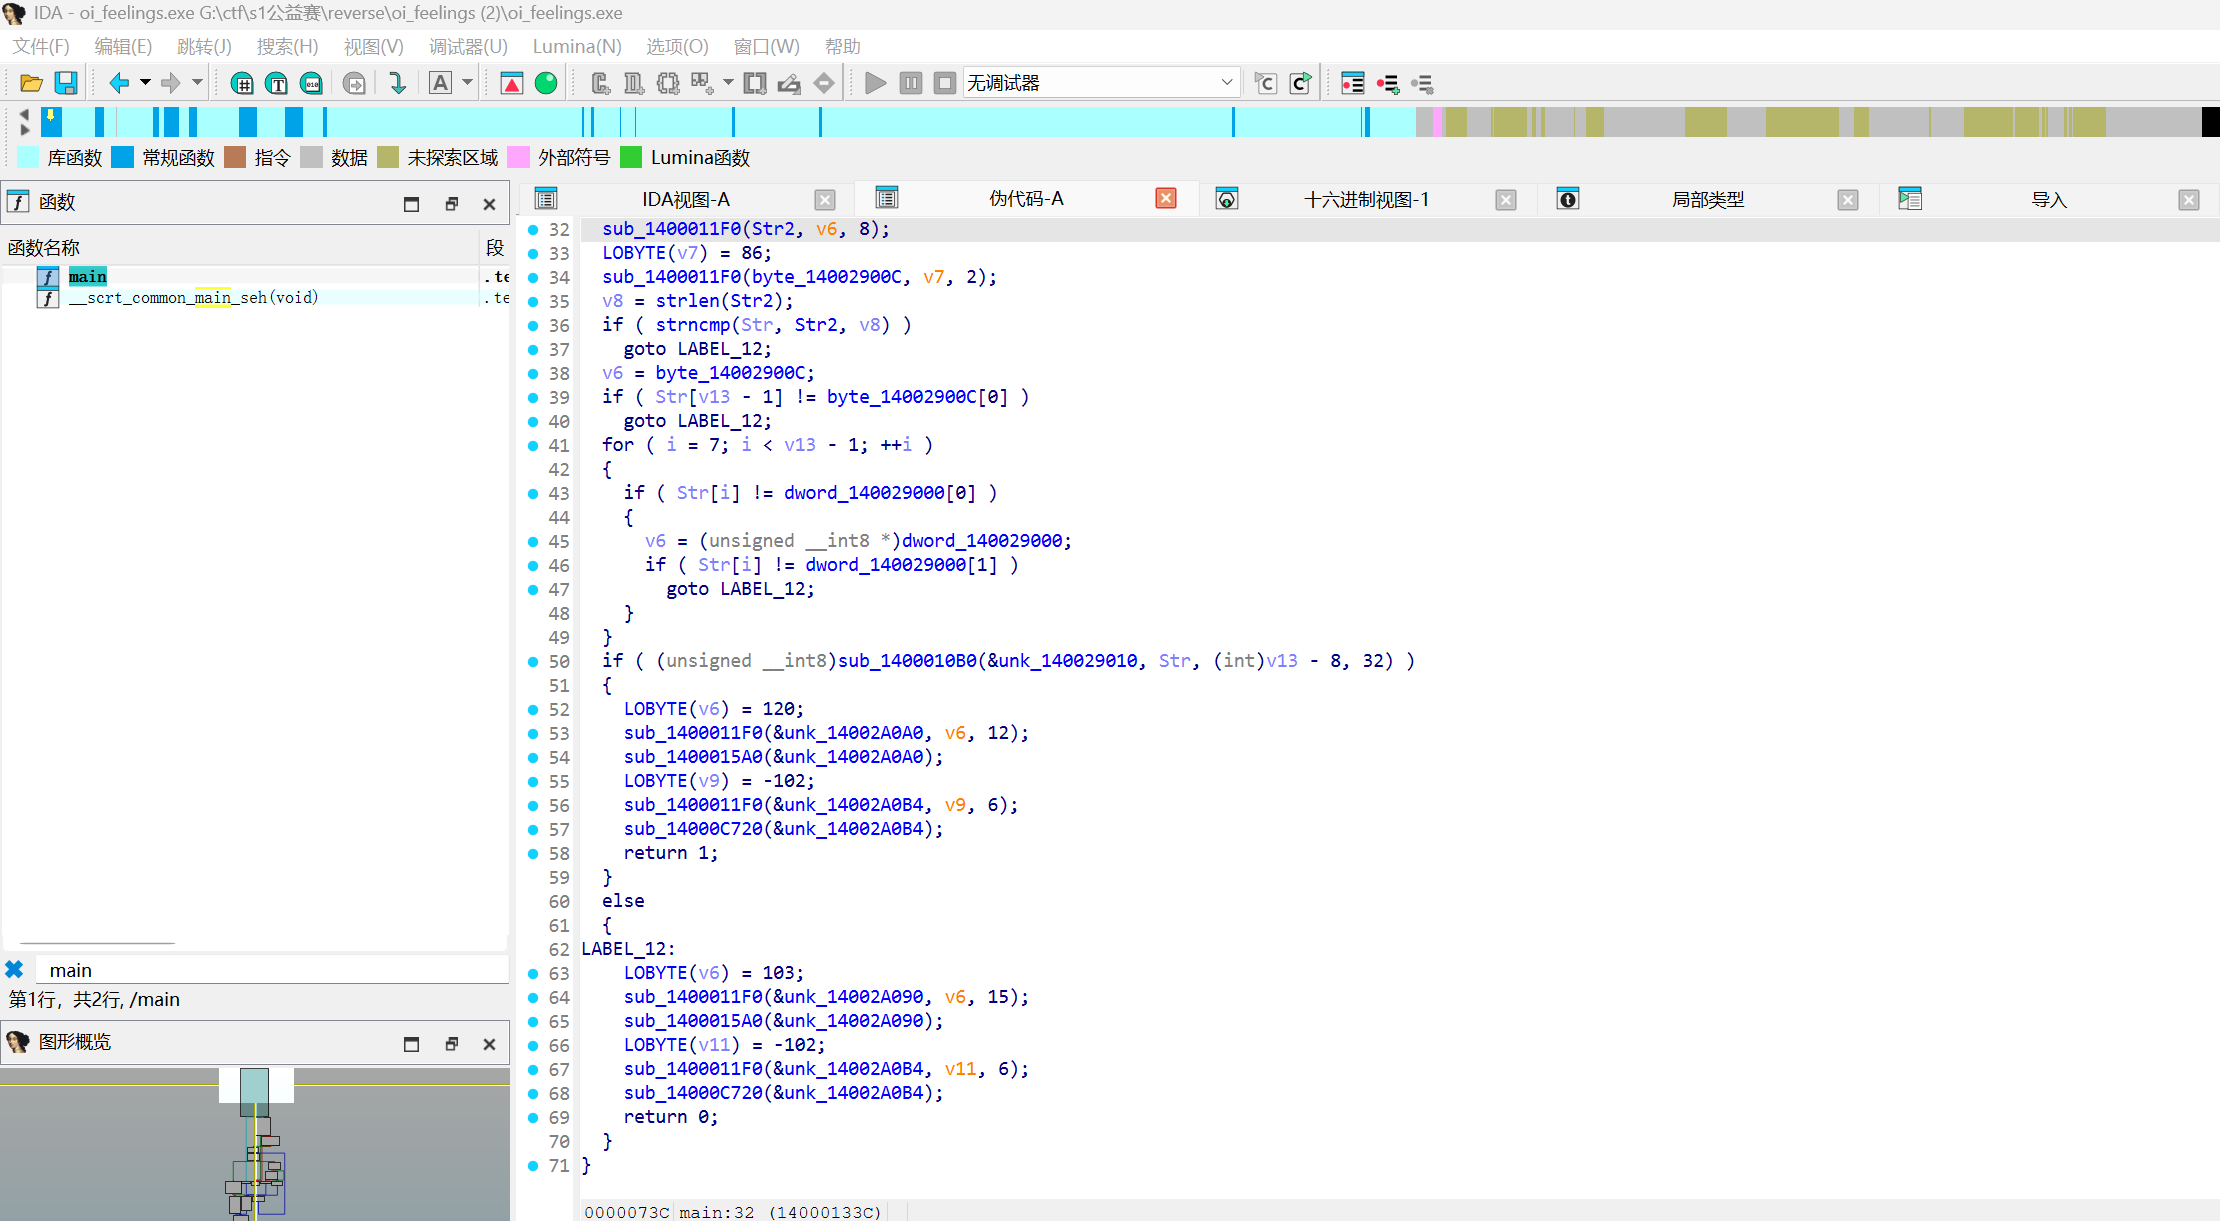Toggle breakpoint dot at line 50
Screen dimensions: 2220x1221
pyautogui.click(x=533, y=661)
